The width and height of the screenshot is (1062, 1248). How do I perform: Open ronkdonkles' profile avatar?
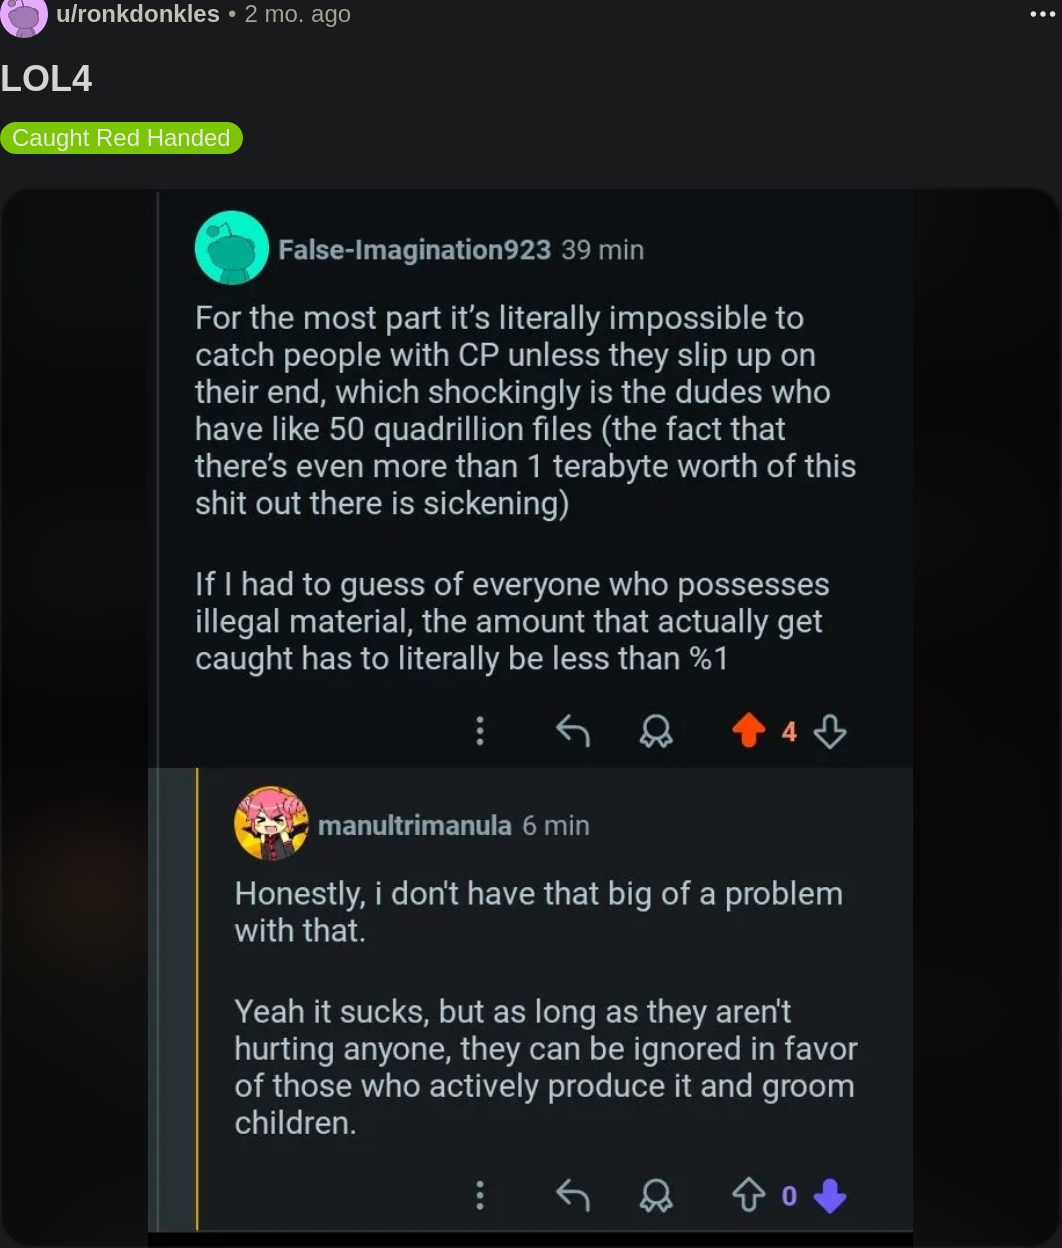click(x=24, y=16)
